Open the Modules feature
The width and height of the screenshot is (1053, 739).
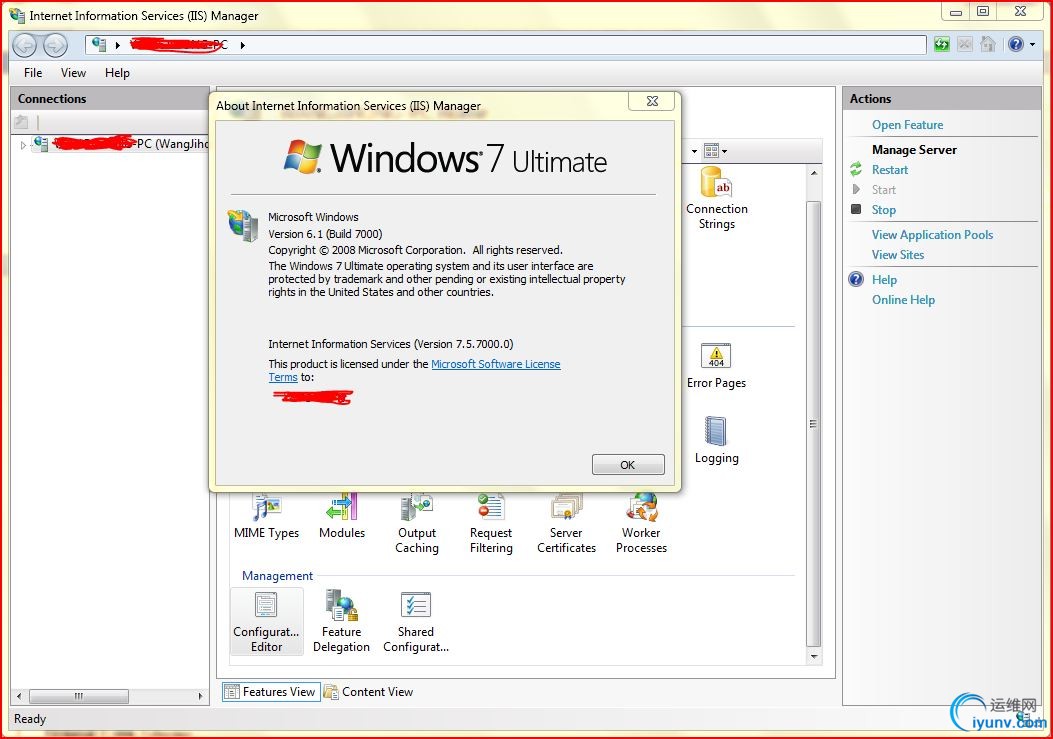point(342,517)
